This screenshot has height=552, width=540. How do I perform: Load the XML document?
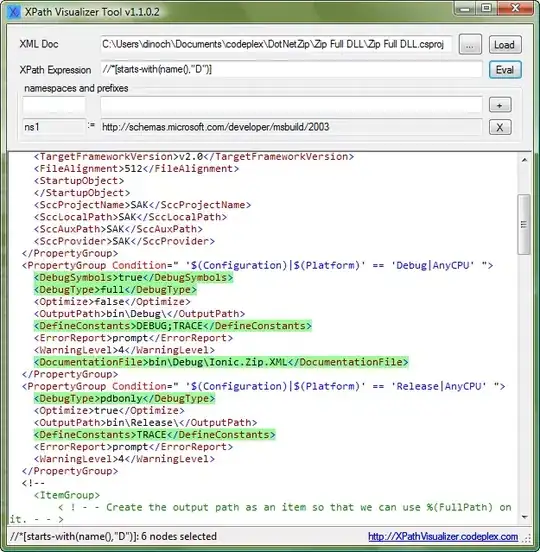coord(505,45)
